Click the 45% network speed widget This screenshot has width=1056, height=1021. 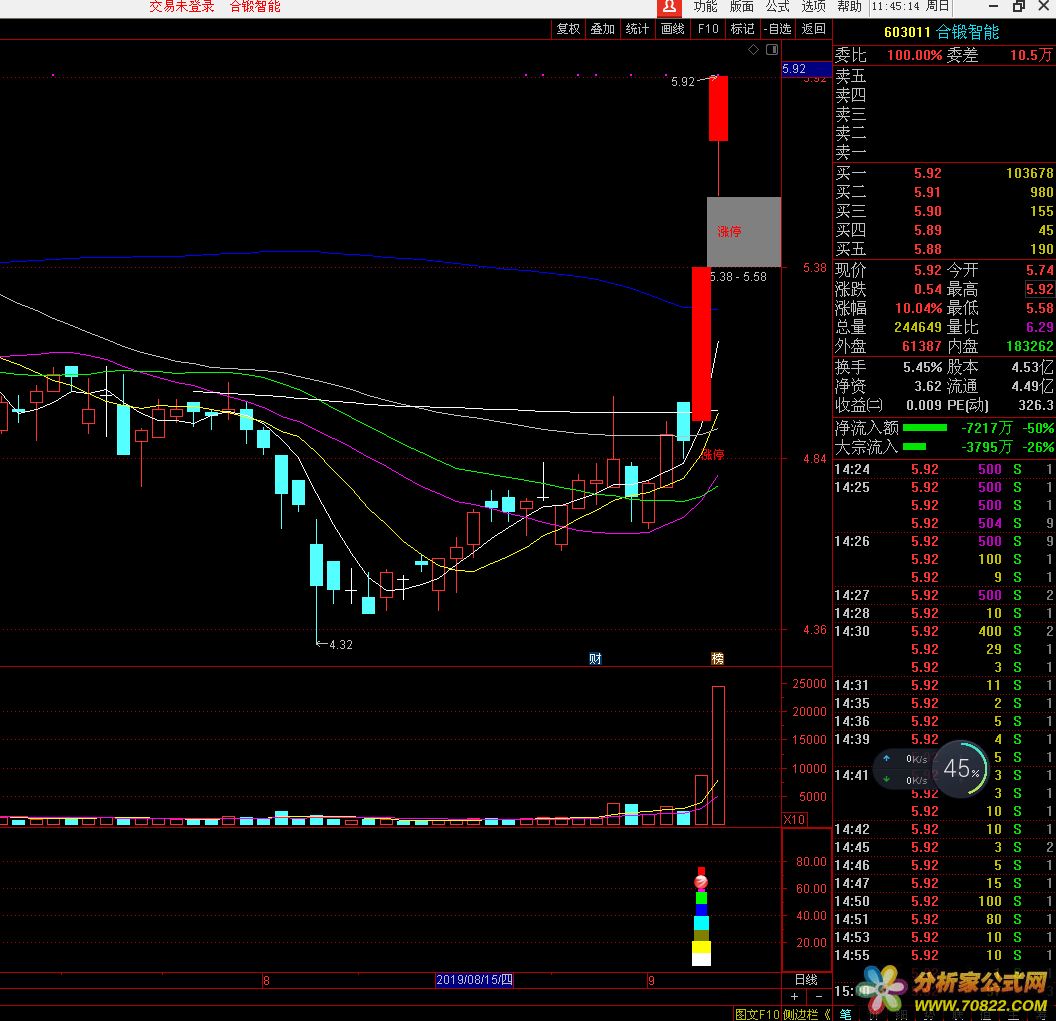(x=961, y=768)
